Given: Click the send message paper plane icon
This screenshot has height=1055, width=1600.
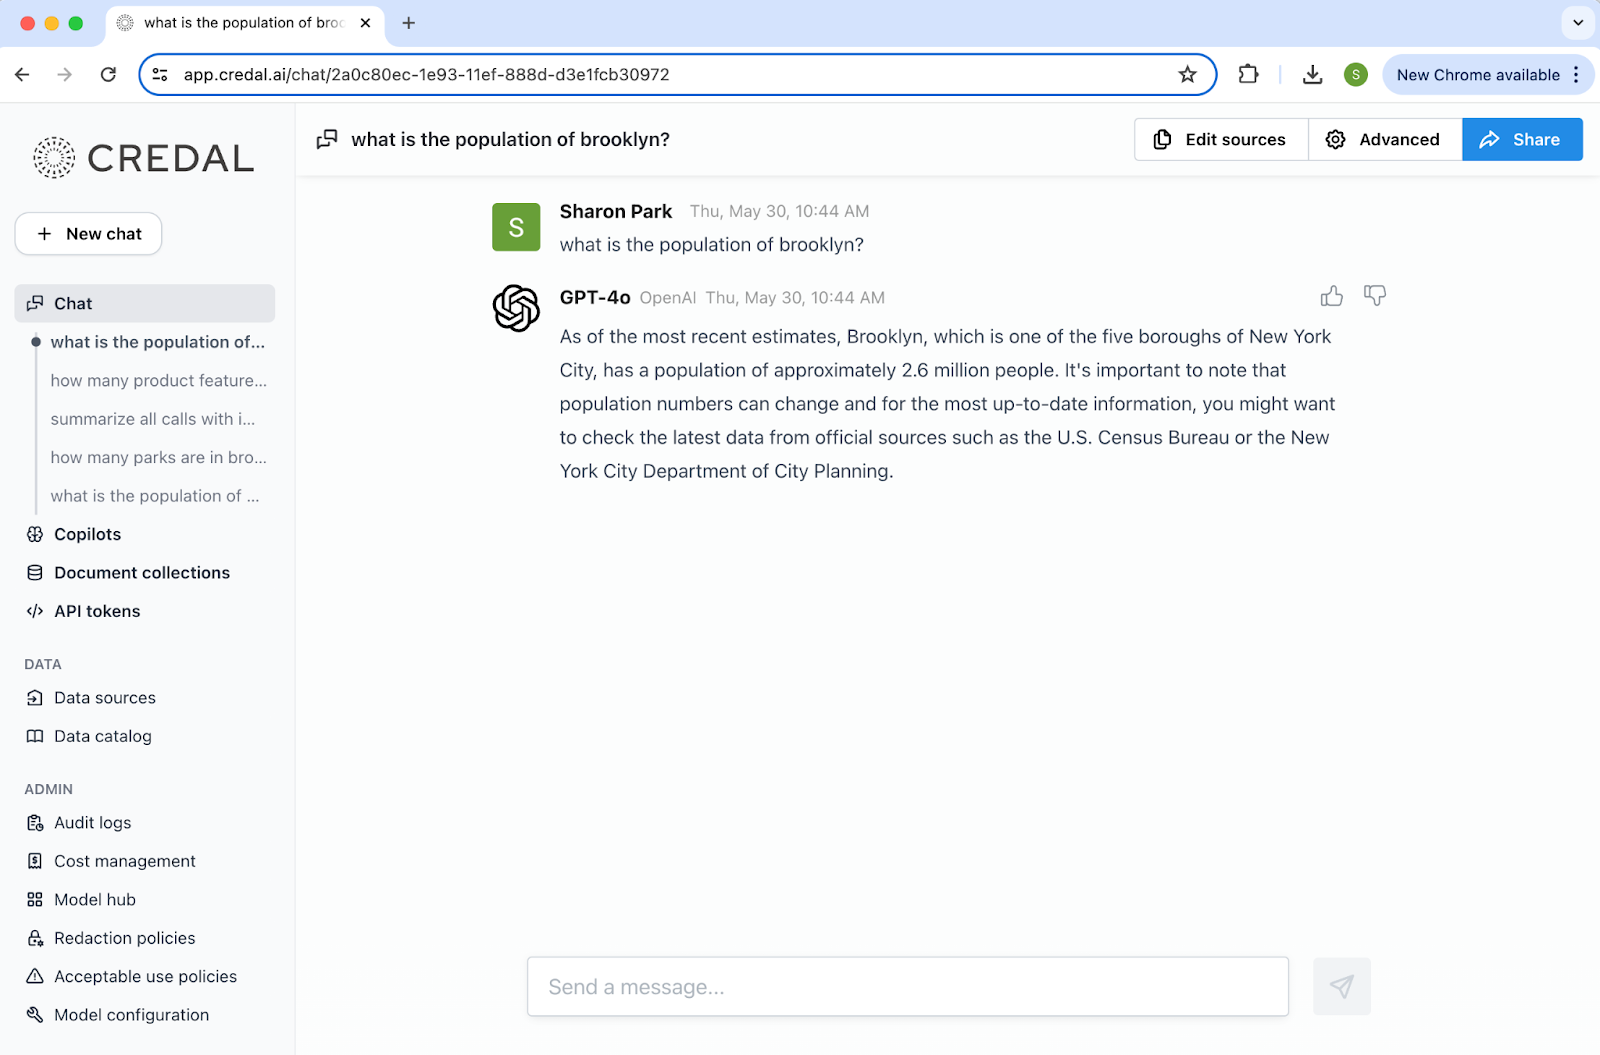Looking at the screenshot, I should [1341, 987].
